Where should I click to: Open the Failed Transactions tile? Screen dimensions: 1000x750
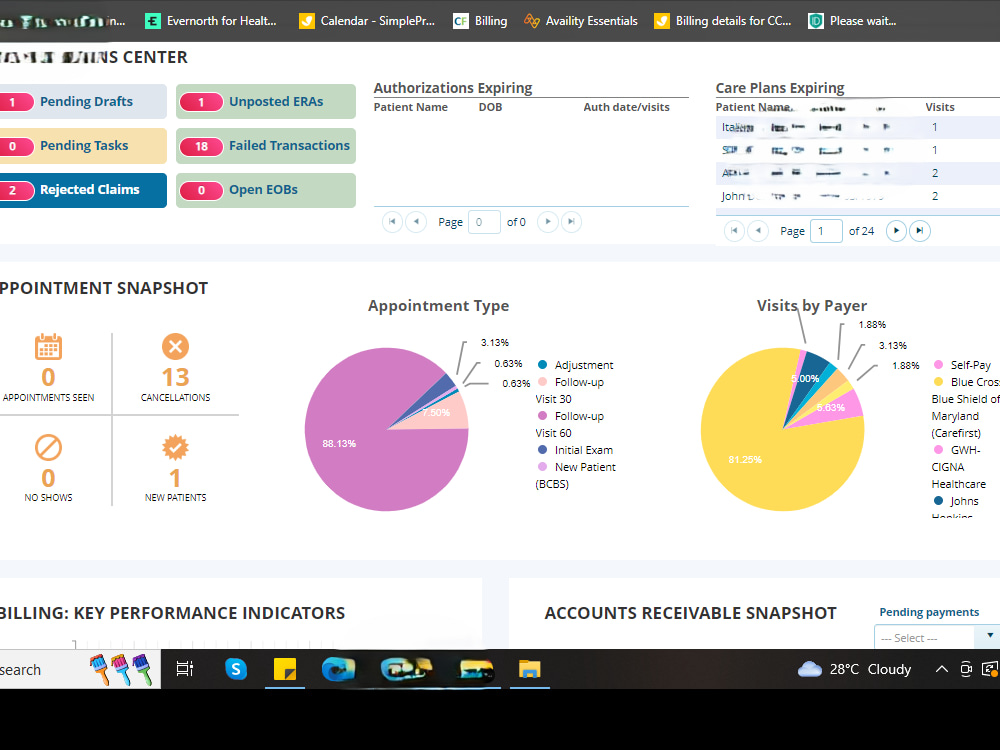pos(266,145)
